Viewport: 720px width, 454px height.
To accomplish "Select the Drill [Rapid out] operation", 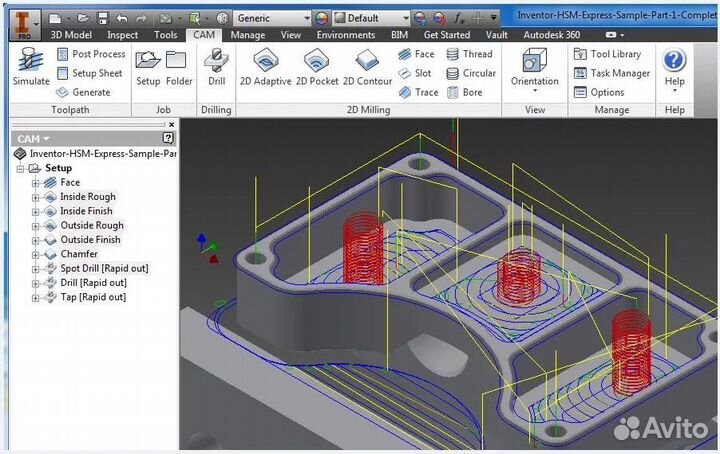I will (x=93, y=283).
